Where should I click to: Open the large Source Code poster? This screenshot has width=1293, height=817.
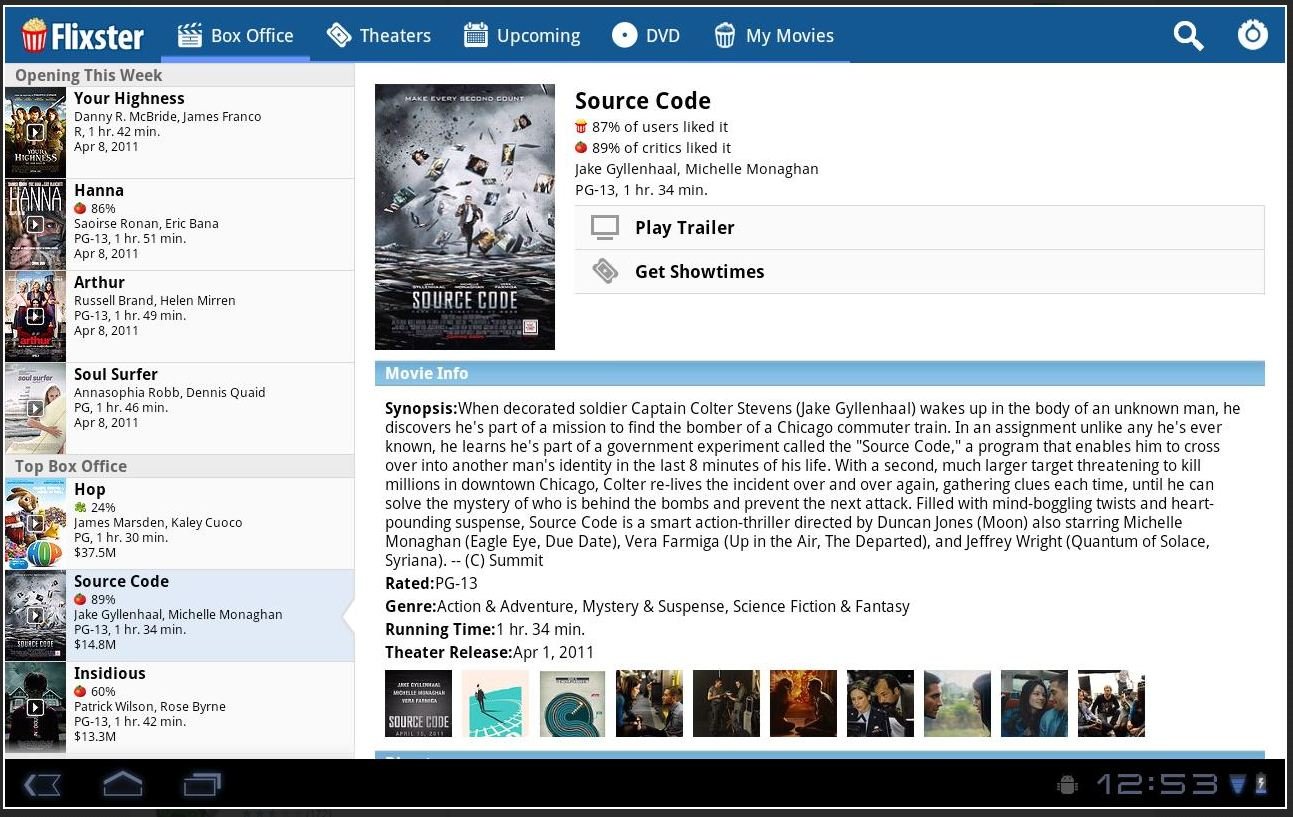pos(465,217)
